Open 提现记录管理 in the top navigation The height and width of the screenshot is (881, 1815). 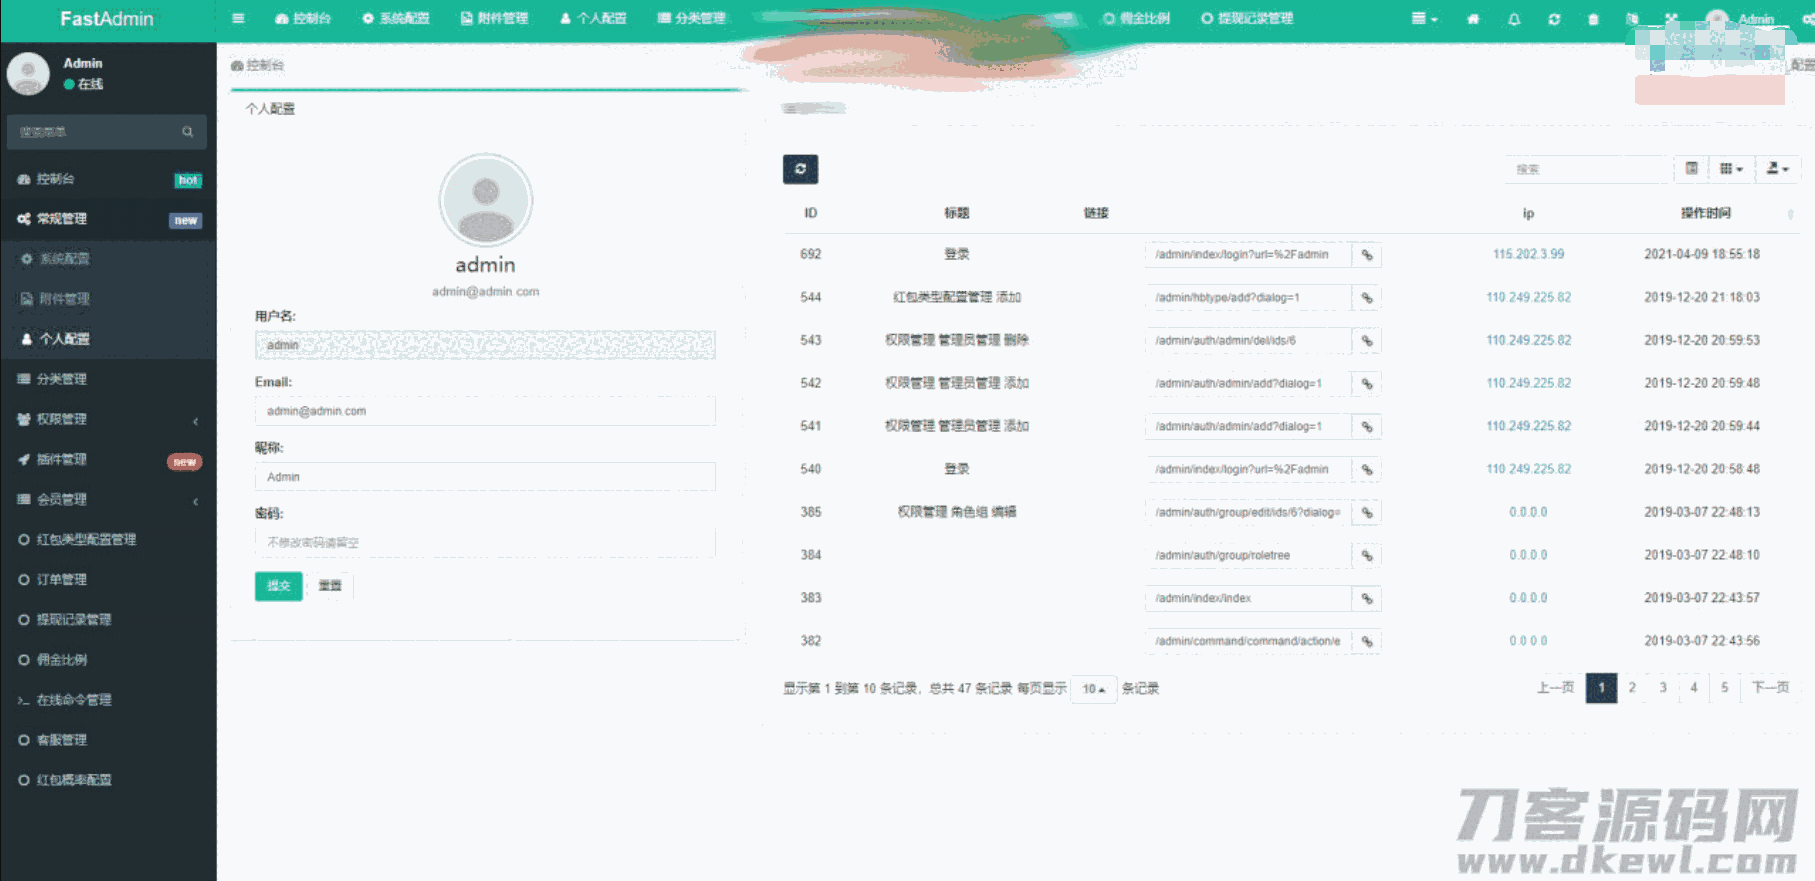(x=1247, y=19)
